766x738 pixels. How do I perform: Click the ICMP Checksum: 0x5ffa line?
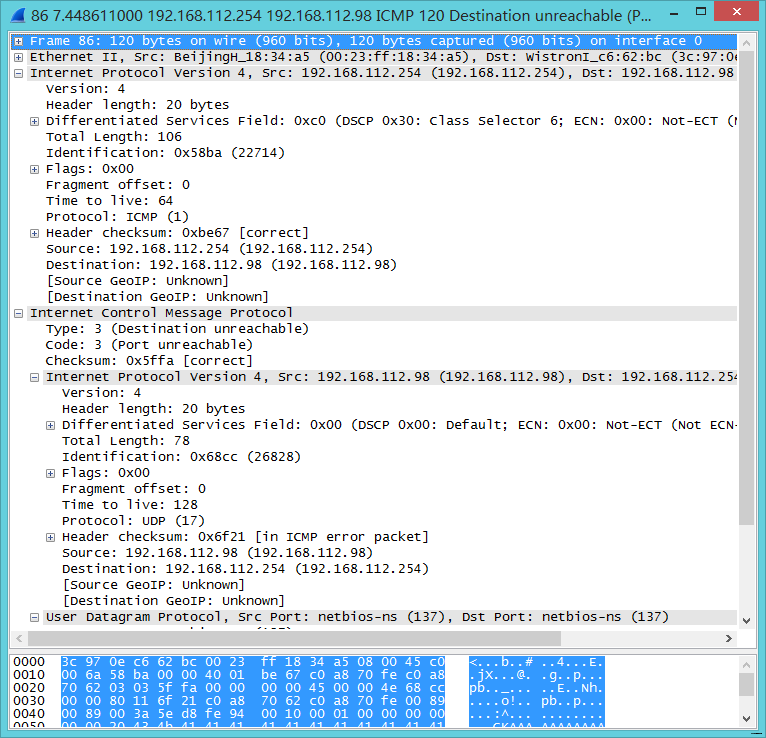pos(149,361)
